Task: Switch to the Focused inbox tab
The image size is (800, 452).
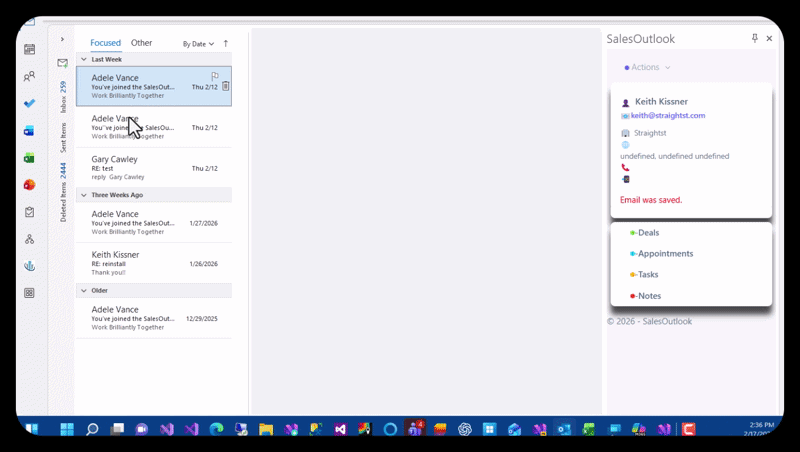Action: tap(106, 43)
